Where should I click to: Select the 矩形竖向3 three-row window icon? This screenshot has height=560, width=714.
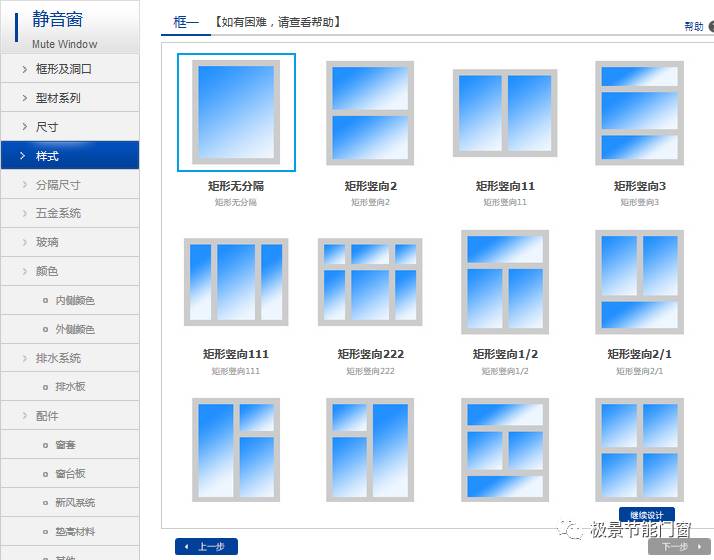639,112
